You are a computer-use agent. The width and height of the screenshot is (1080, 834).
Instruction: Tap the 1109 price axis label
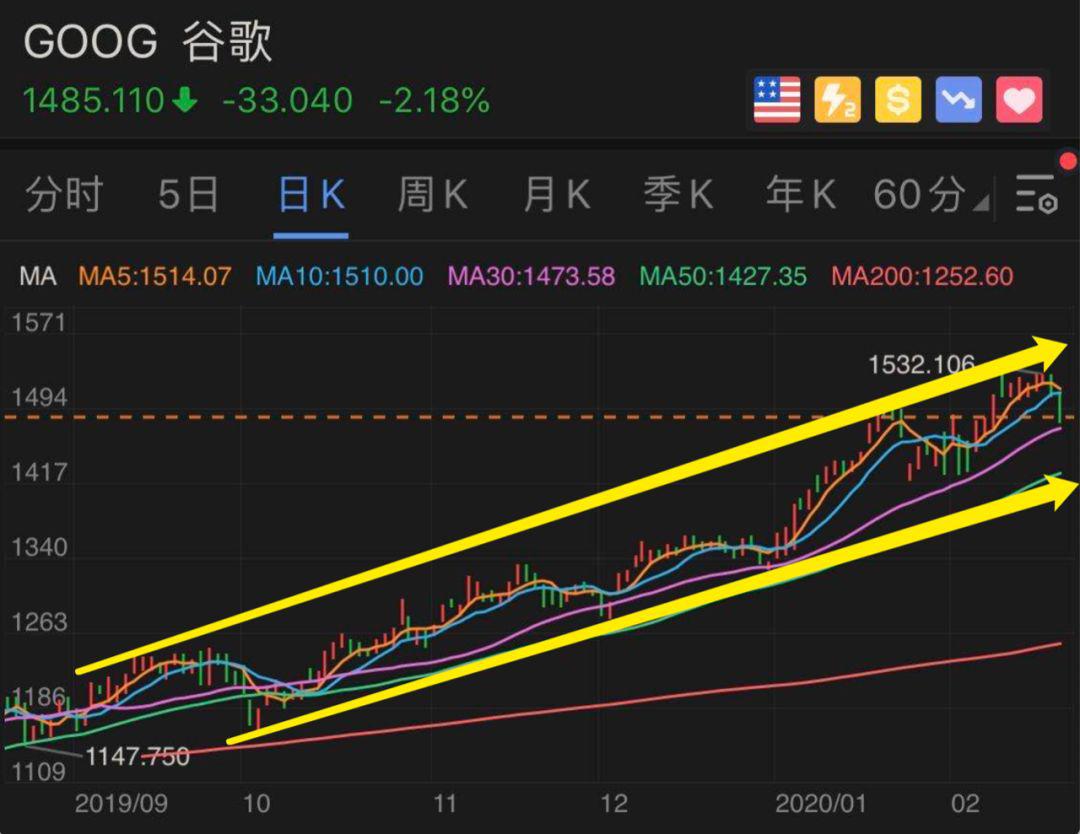coord(39,772)
